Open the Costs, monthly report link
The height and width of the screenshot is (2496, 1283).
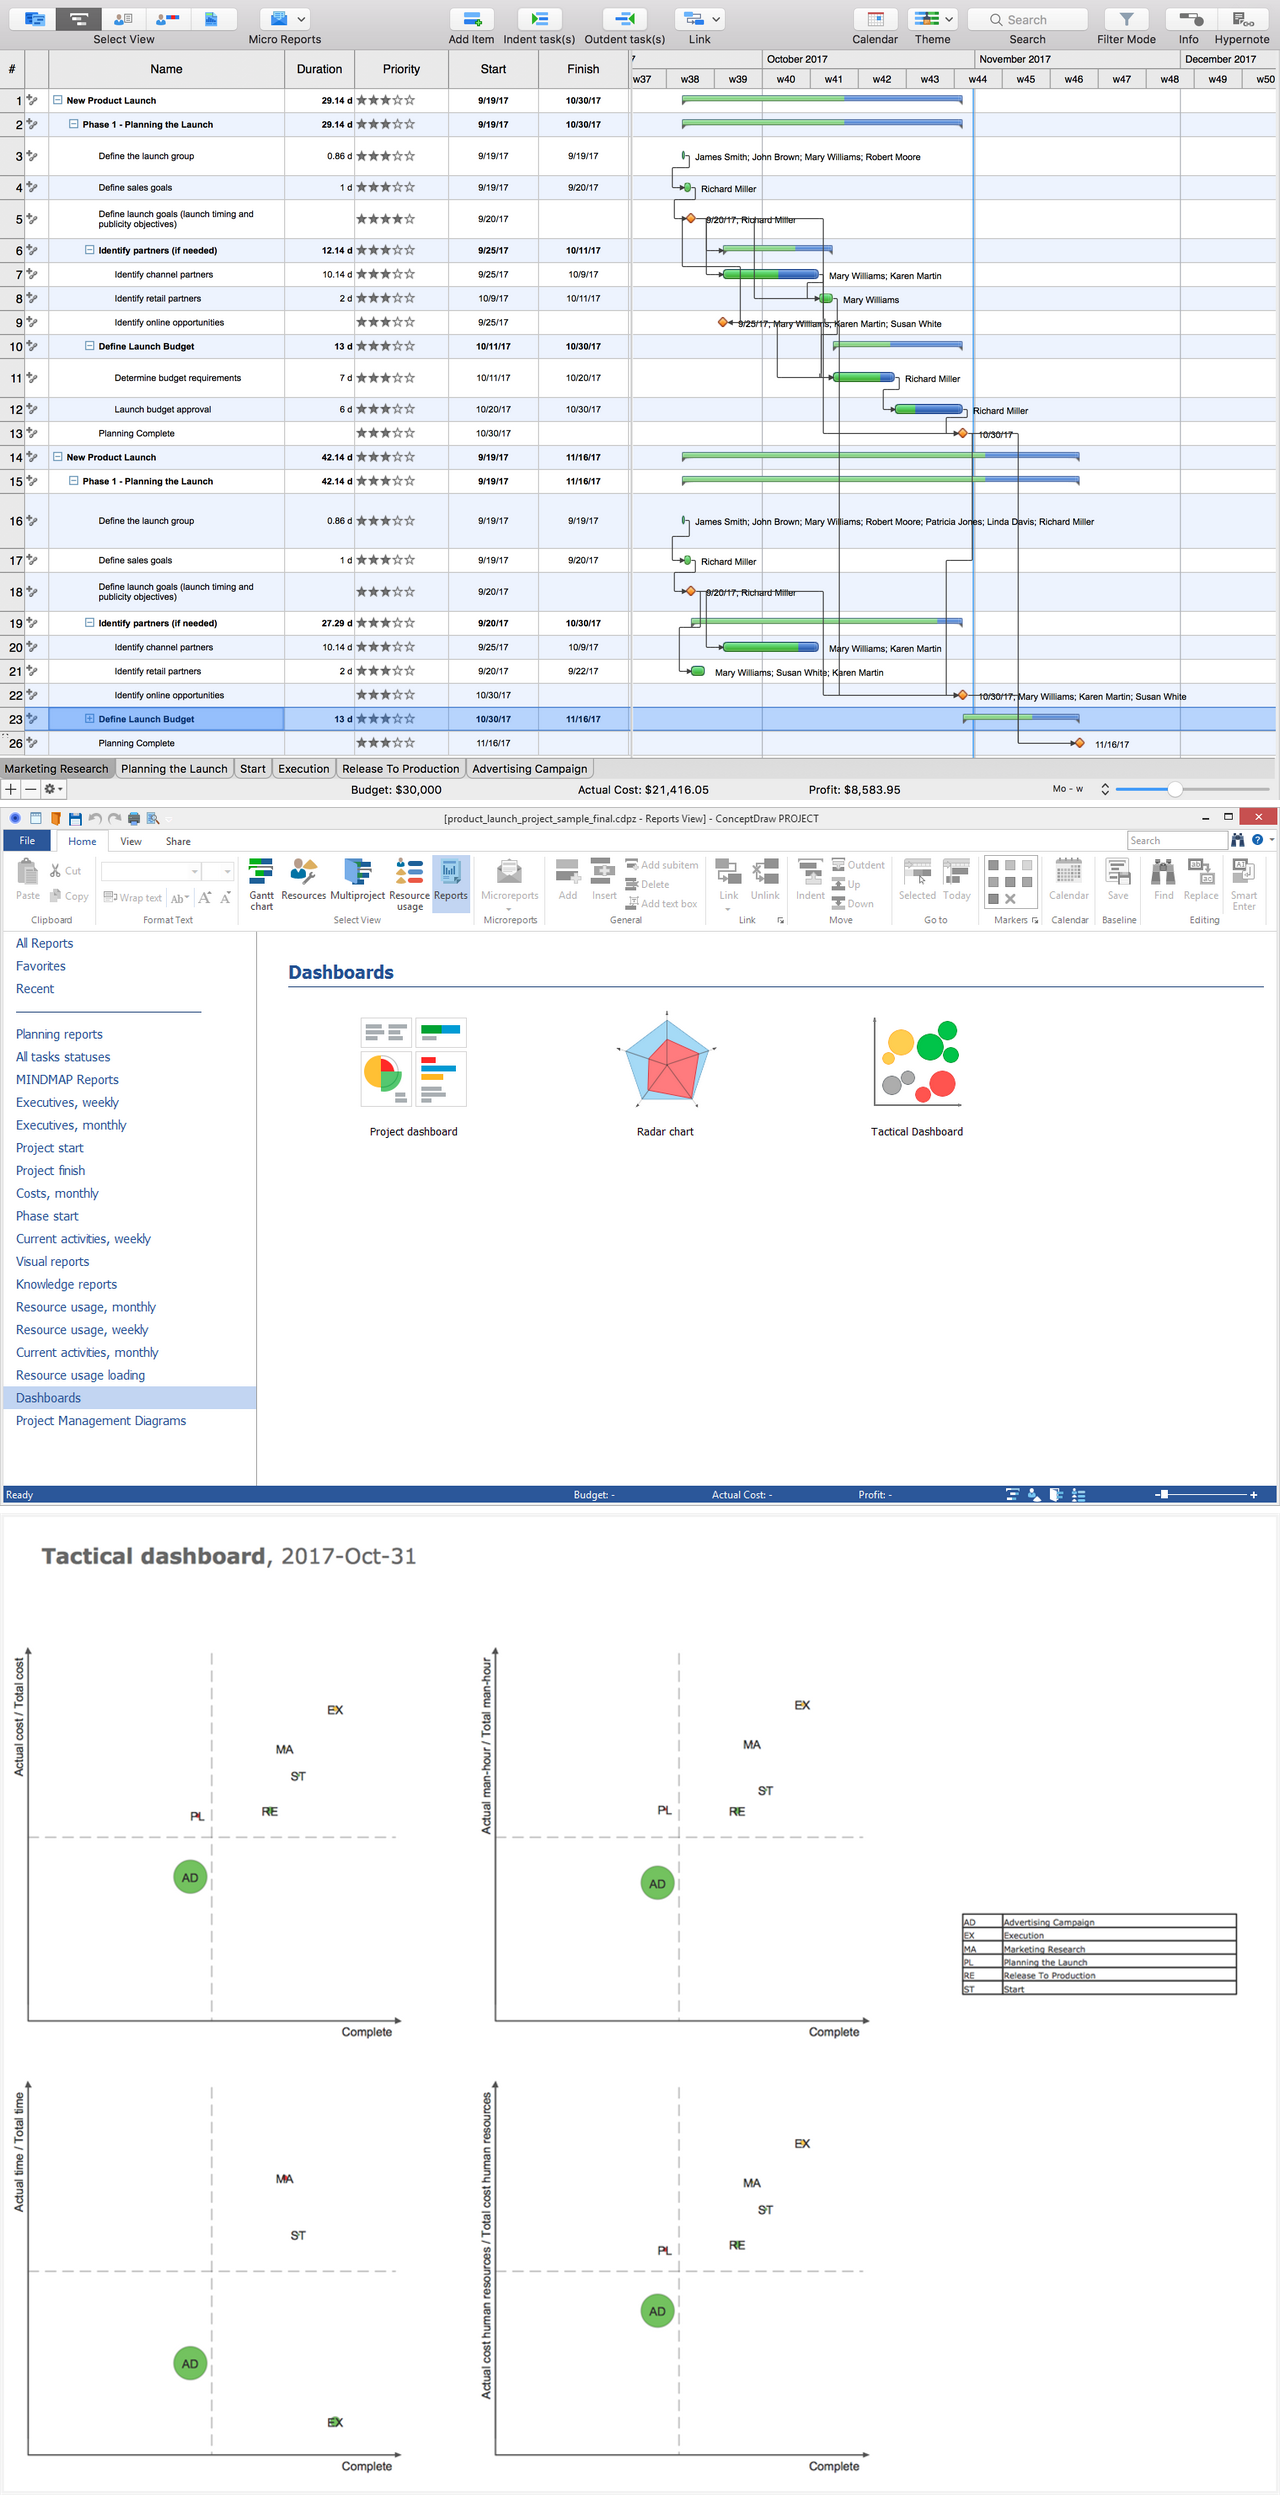coord(58,1195)
